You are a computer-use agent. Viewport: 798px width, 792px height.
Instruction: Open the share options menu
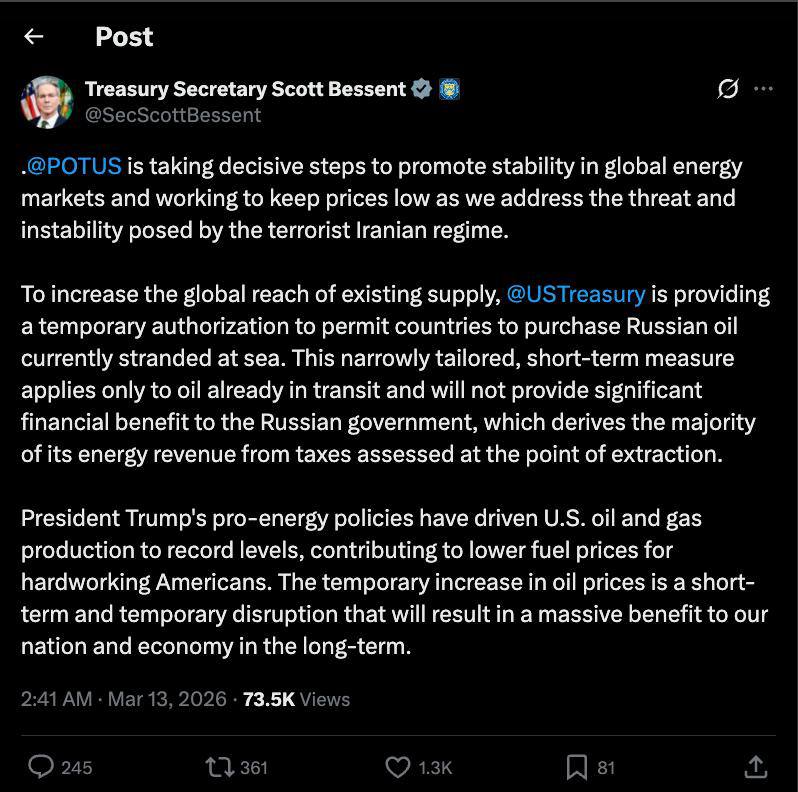[756, 767]
